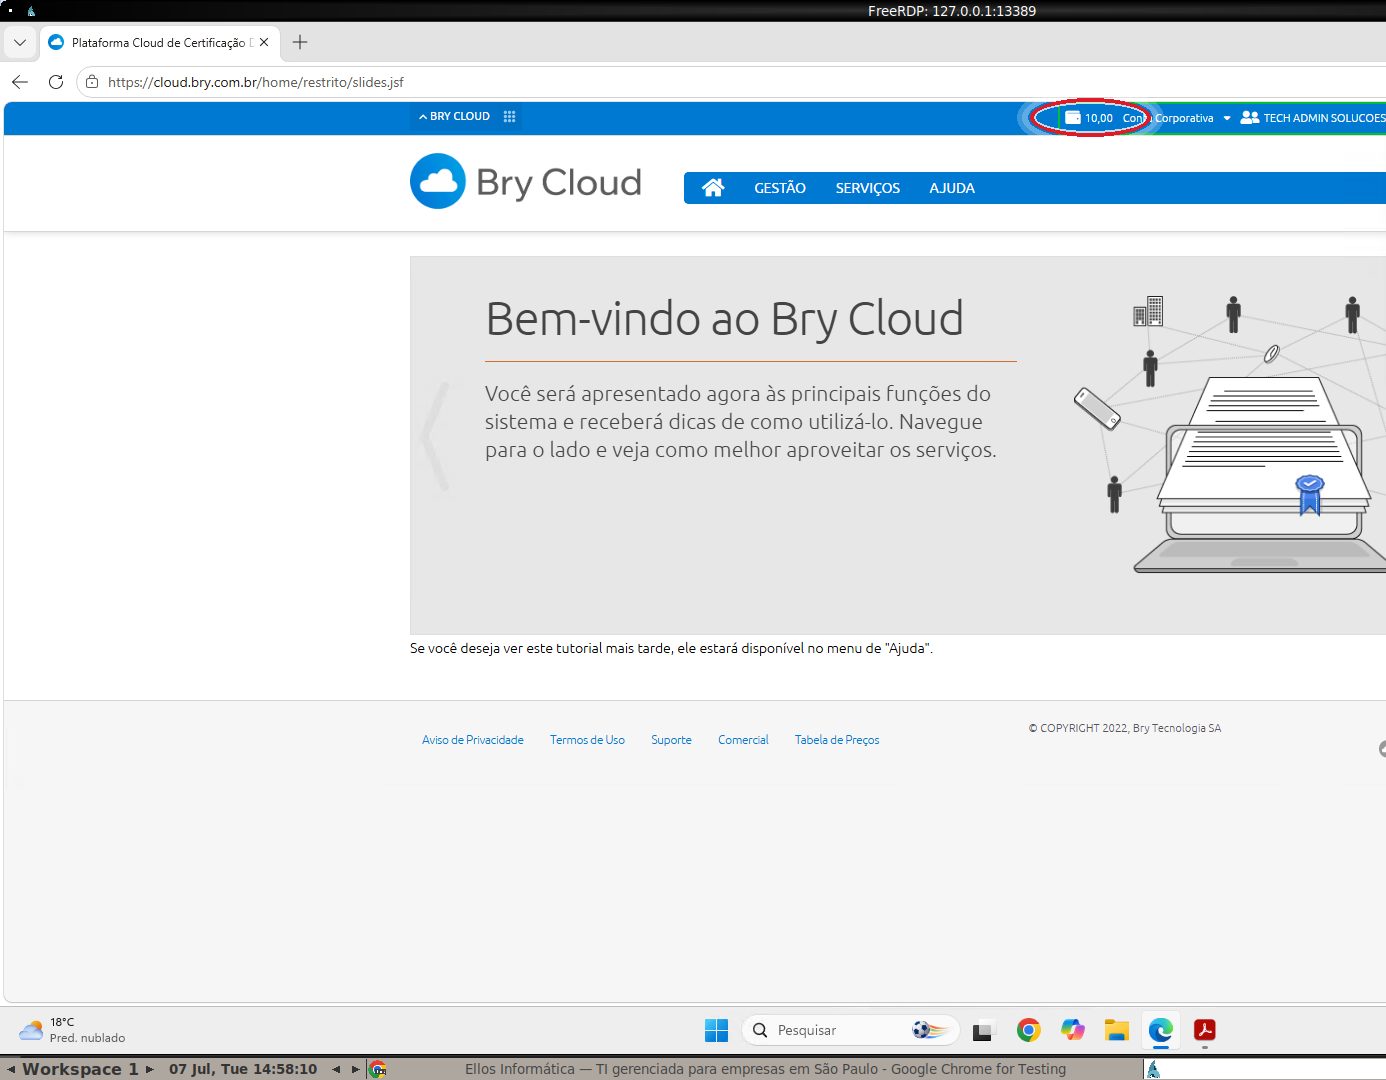Open the GESTÃO menu
This screenshot has height=1080, width=1386.
point(780,188)
